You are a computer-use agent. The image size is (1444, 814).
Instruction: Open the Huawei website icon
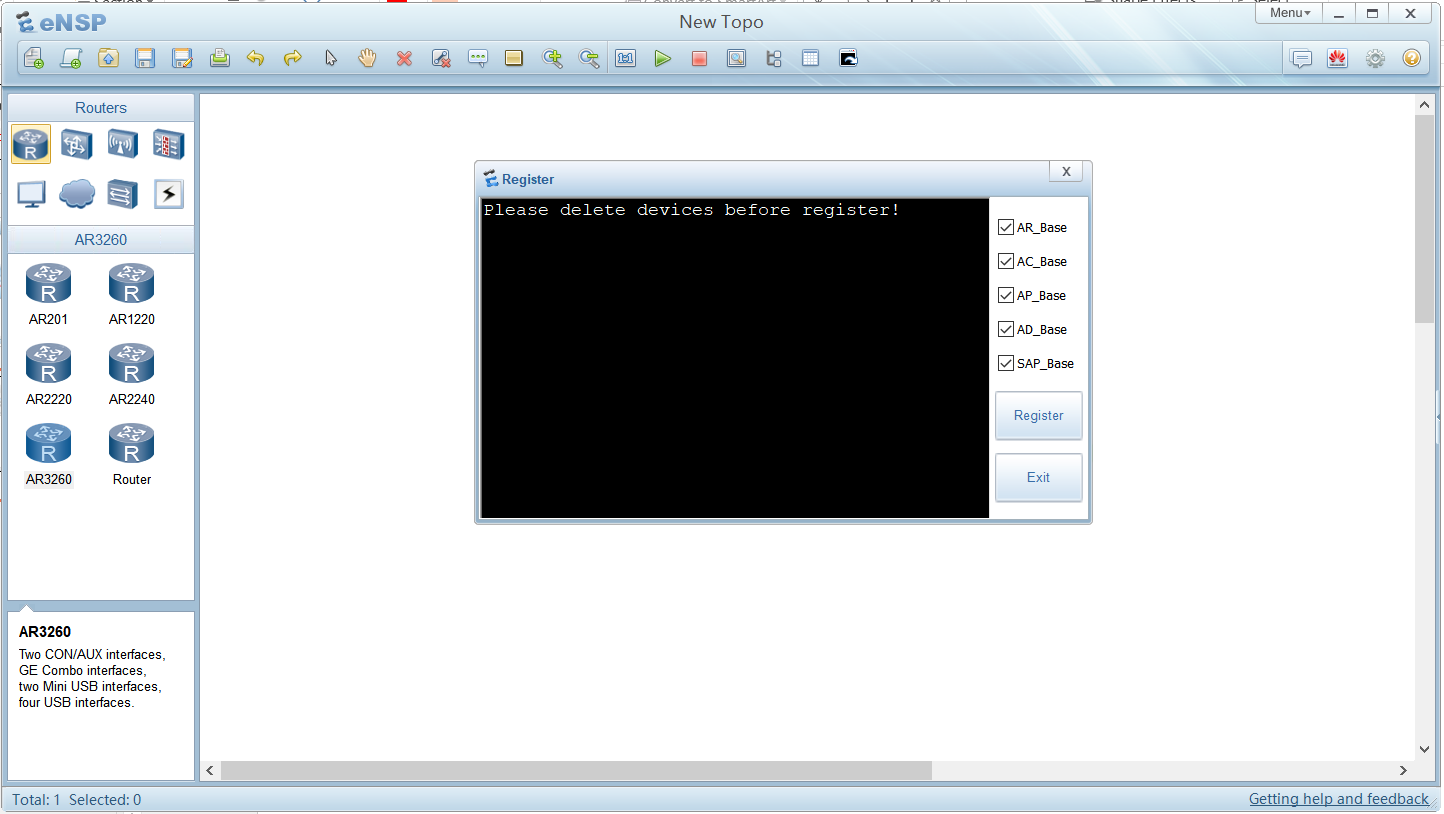[1337, 58]
